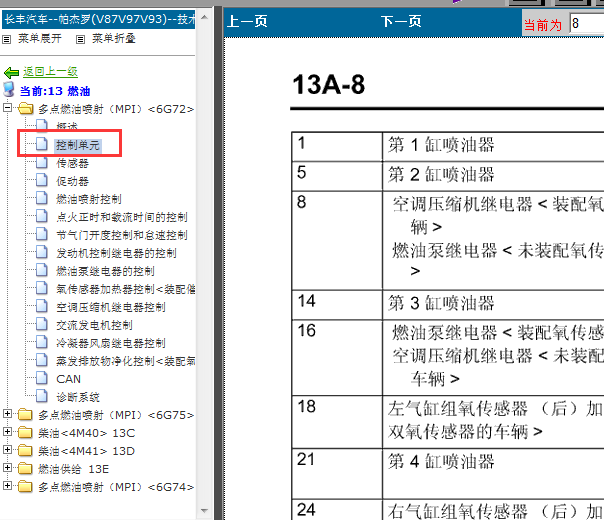
Task: Click the 菜单展开 expand-all menu button
Action: pos(40,39)
